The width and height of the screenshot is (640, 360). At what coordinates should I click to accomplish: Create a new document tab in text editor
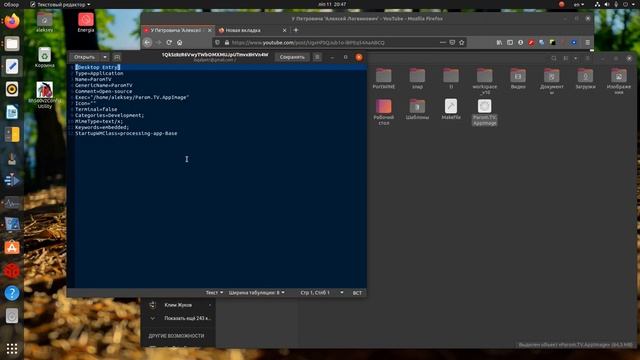pos(117,57)
